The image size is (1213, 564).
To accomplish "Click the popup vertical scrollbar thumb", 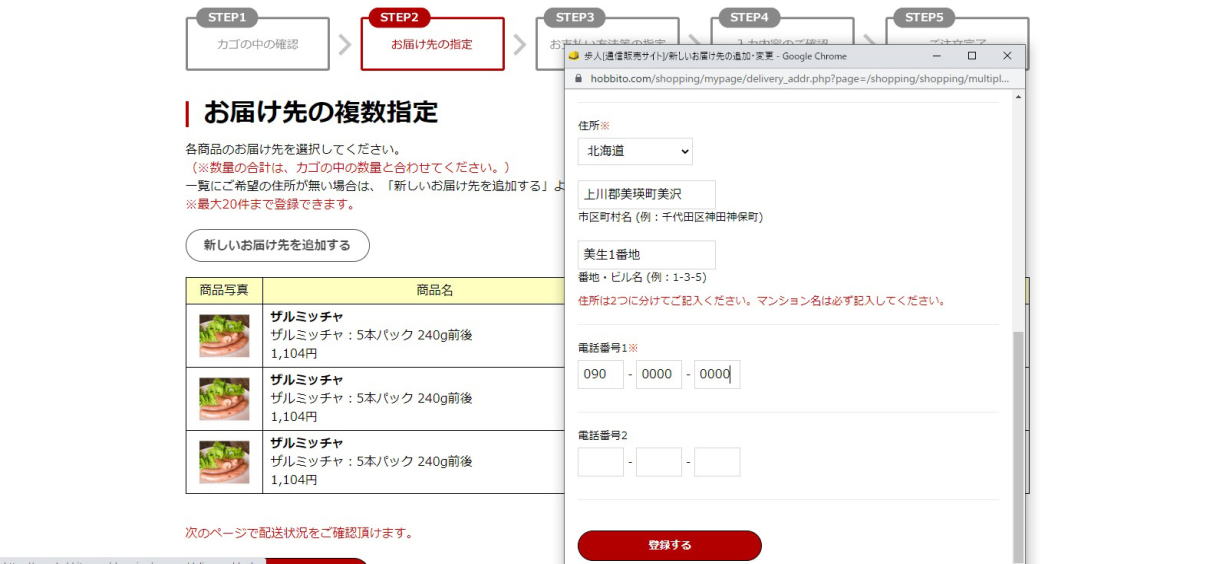I will pyautogui.click(x=1019, y=448).
